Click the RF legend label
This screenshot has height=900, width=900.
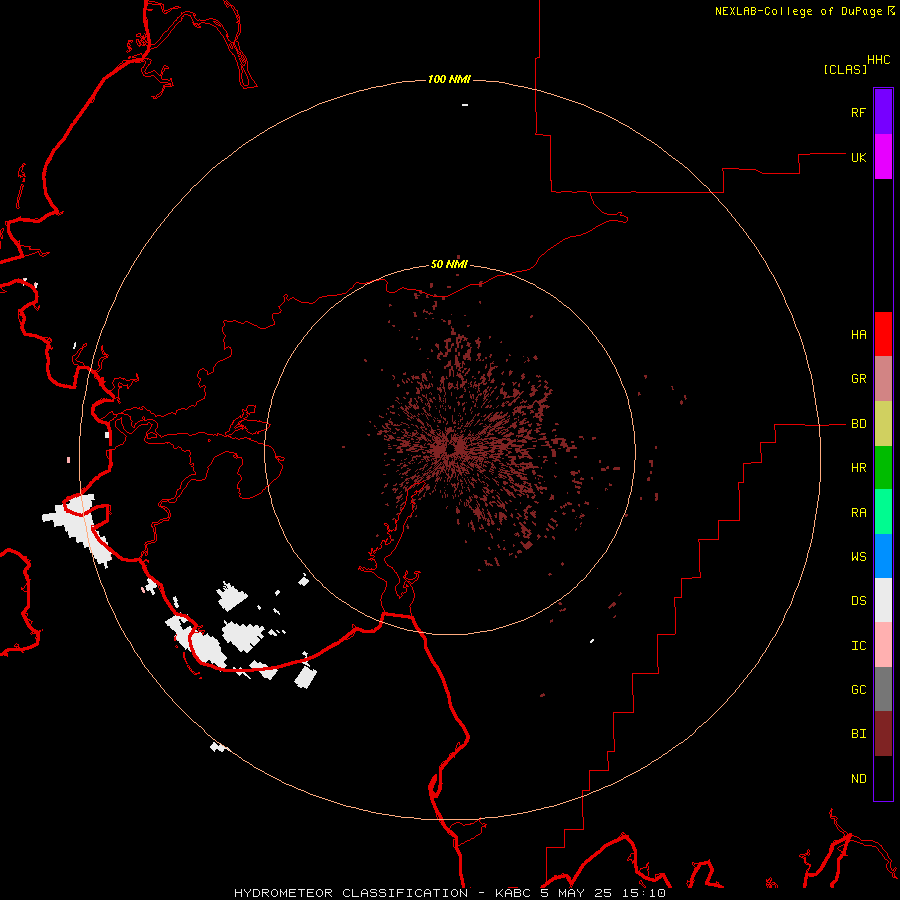pos(858,113)
